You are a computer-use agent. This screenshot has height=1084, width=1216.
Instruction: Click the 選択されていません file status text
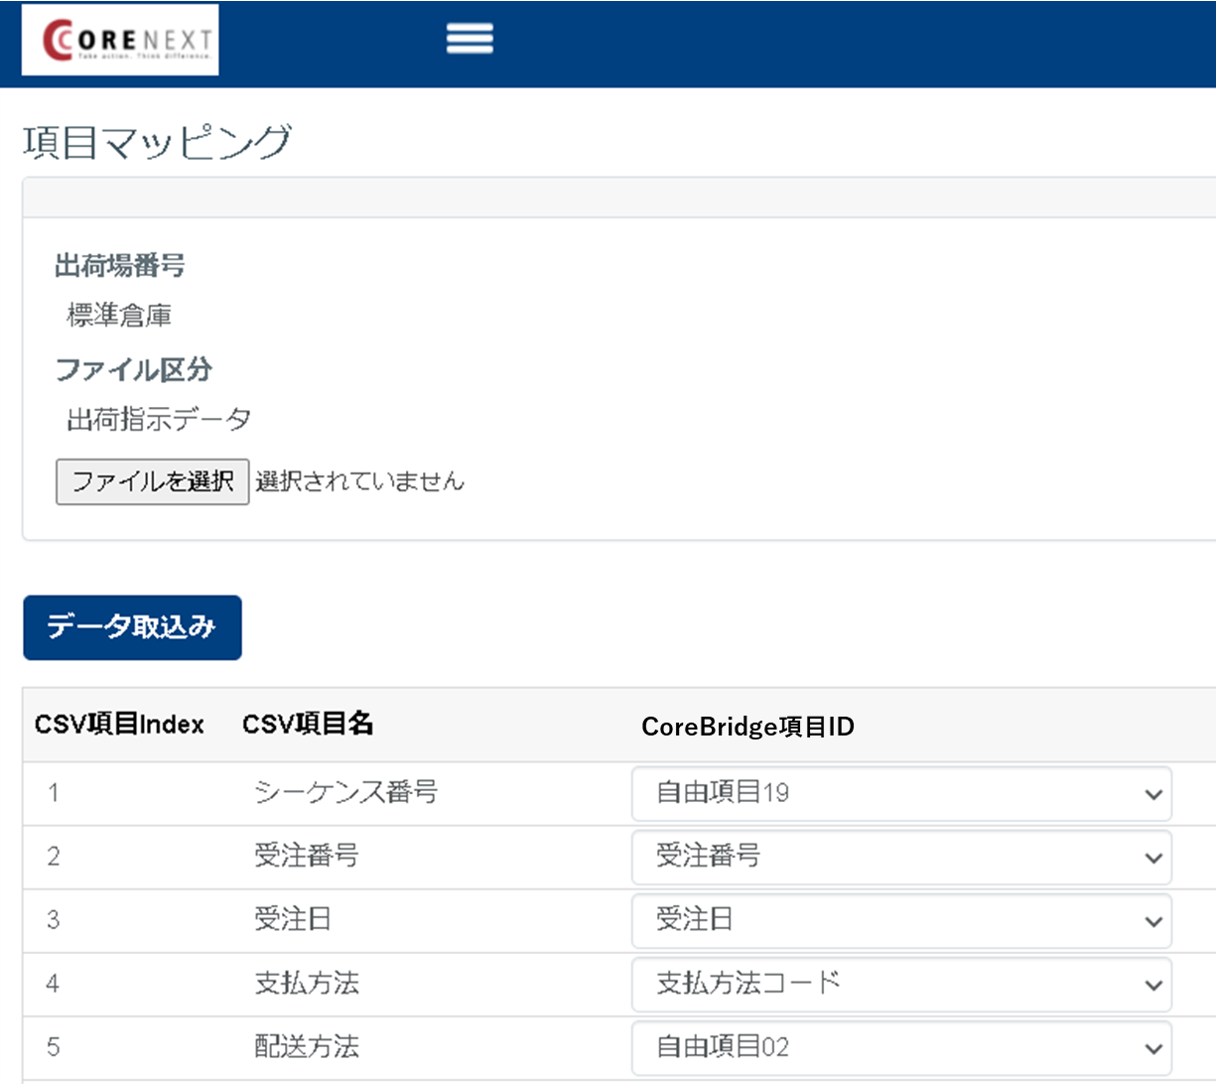click(x=360, y=482)
